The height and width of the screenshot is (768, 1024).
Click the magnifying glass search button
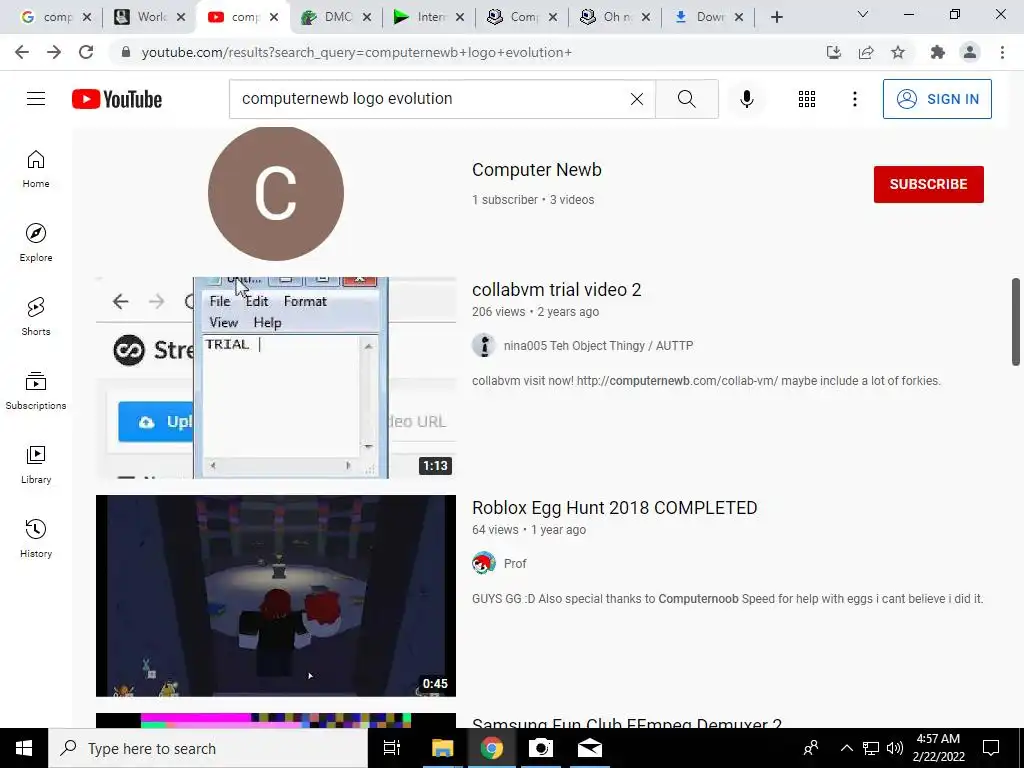point(686,99)
